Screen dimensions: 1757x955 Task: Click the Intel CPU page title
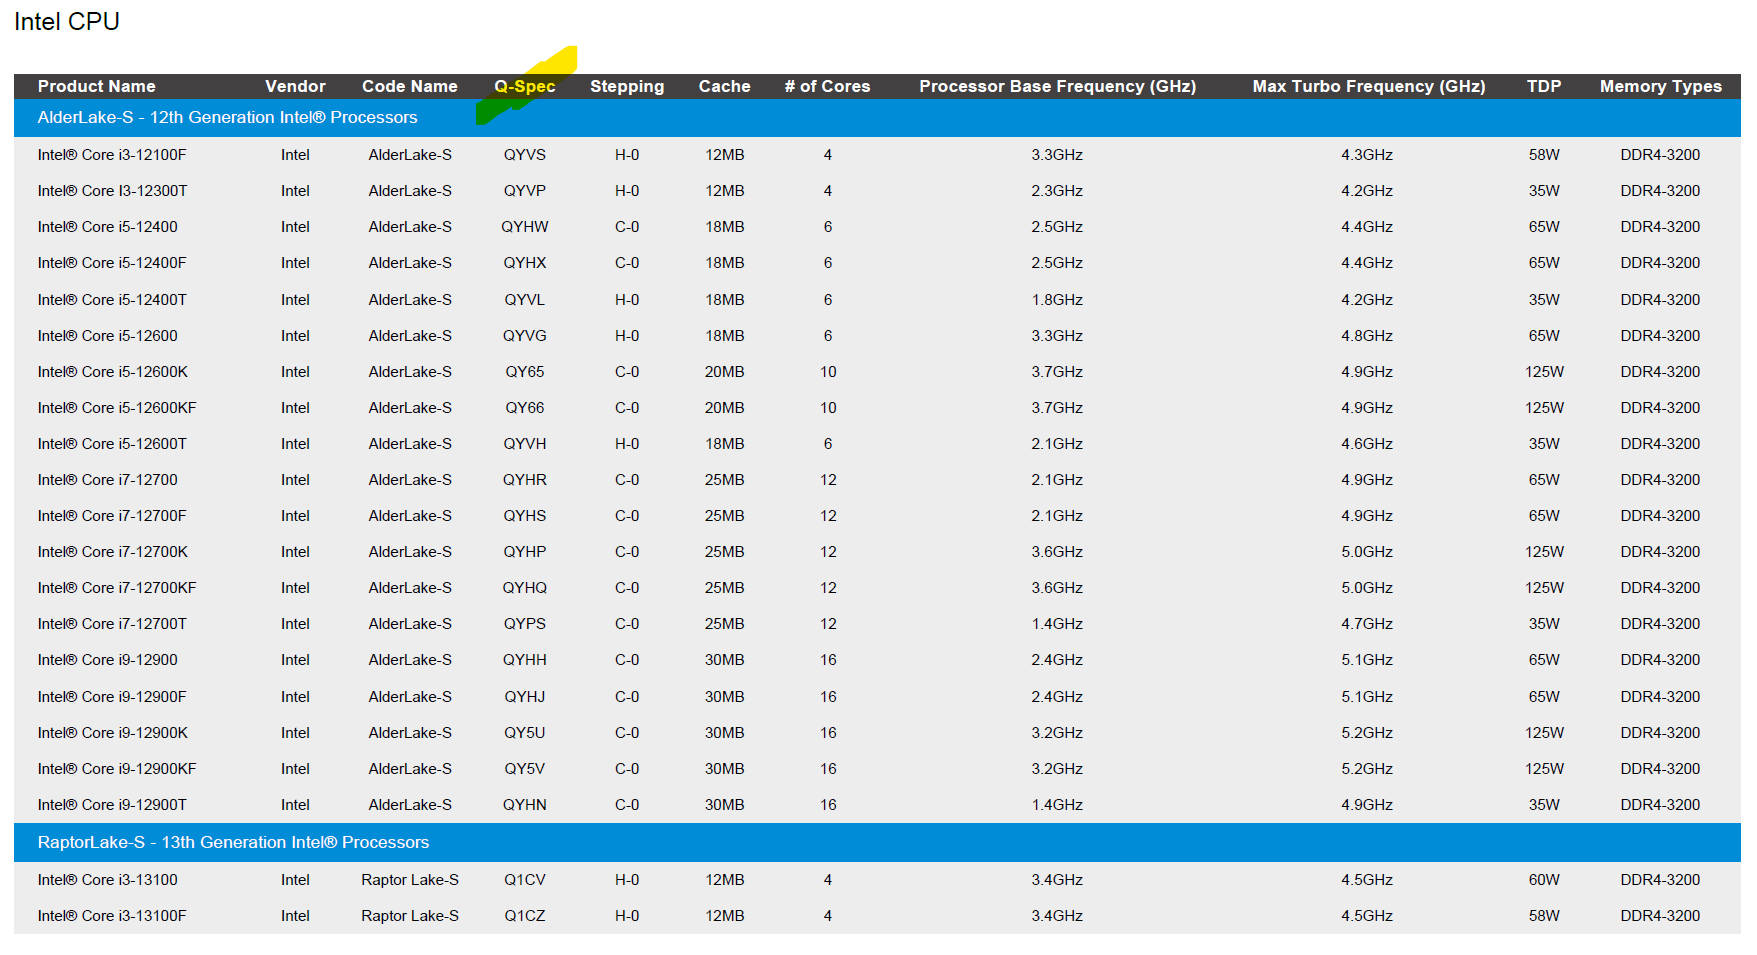coord(67,22)
